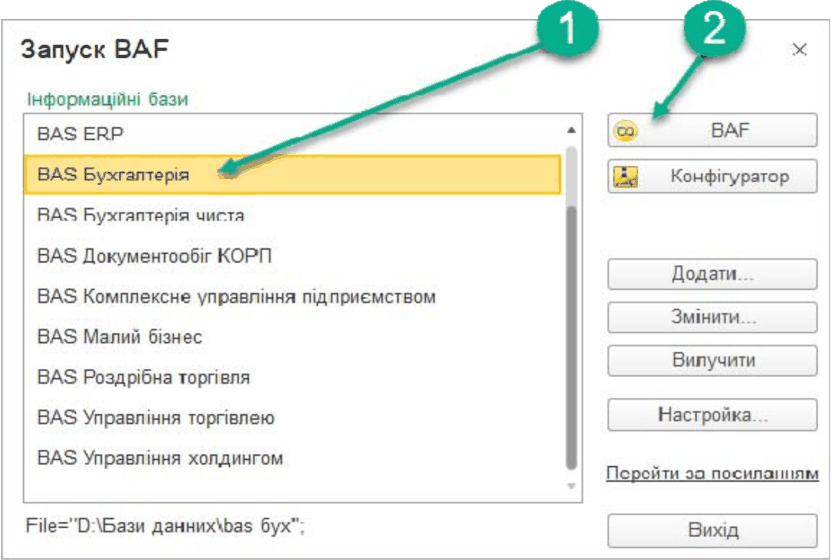This screenshot has height=560, width=831.
Task: Exit the launcher with Вихід
Action: tap(712, 530)
